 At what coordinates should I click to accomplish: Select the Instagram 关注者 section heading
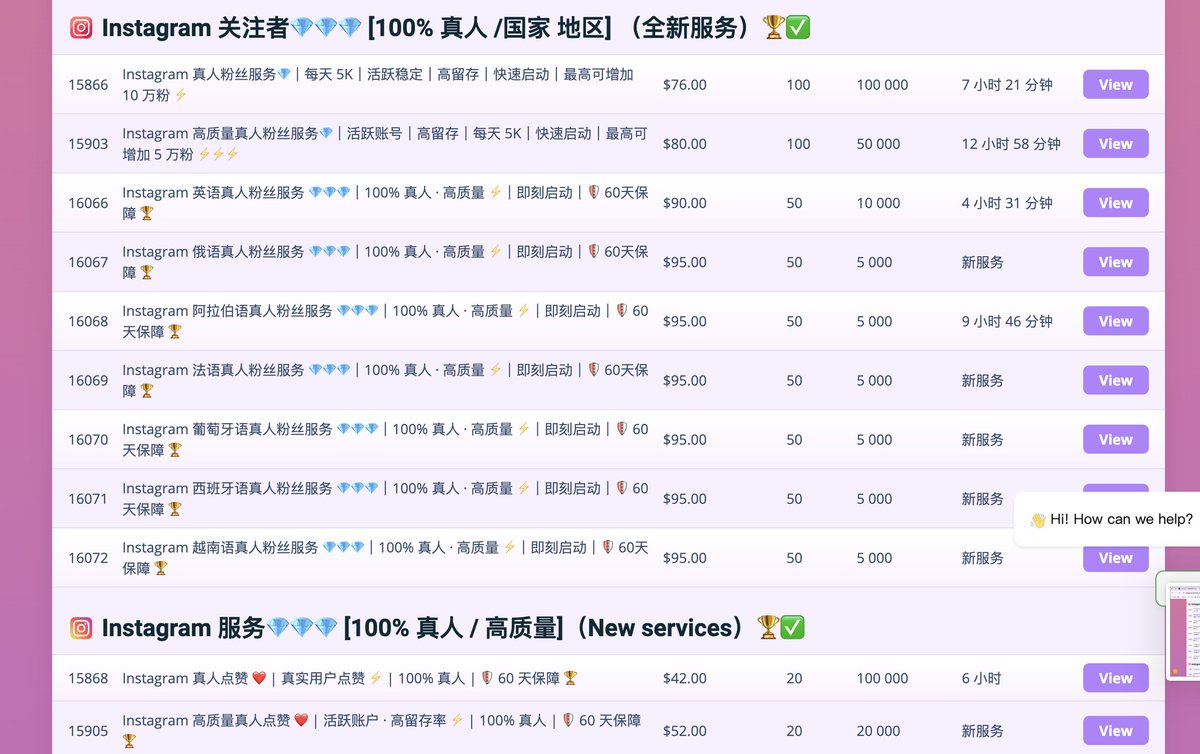pos(440,28)
